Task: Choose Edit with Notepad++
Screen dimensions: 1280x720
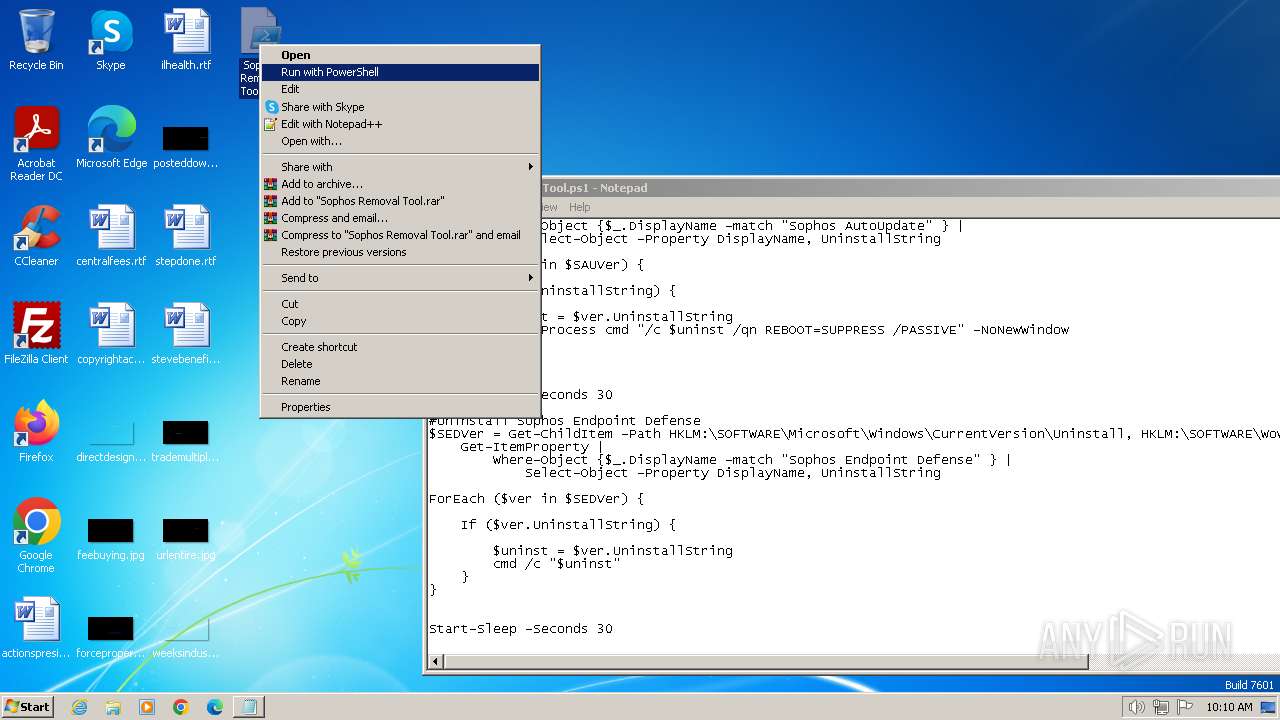Action: (x=400, y=124)
